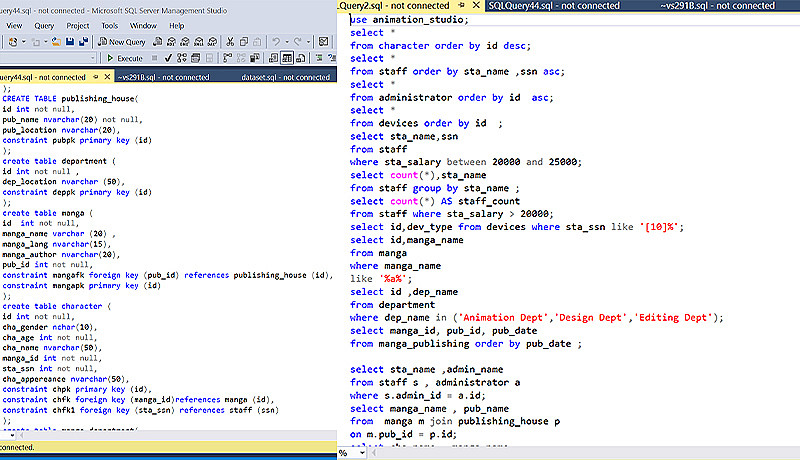Toggle the Results to Grid icon
The image size is (800, 460).
pyautogui.click(x=287, y=58)
